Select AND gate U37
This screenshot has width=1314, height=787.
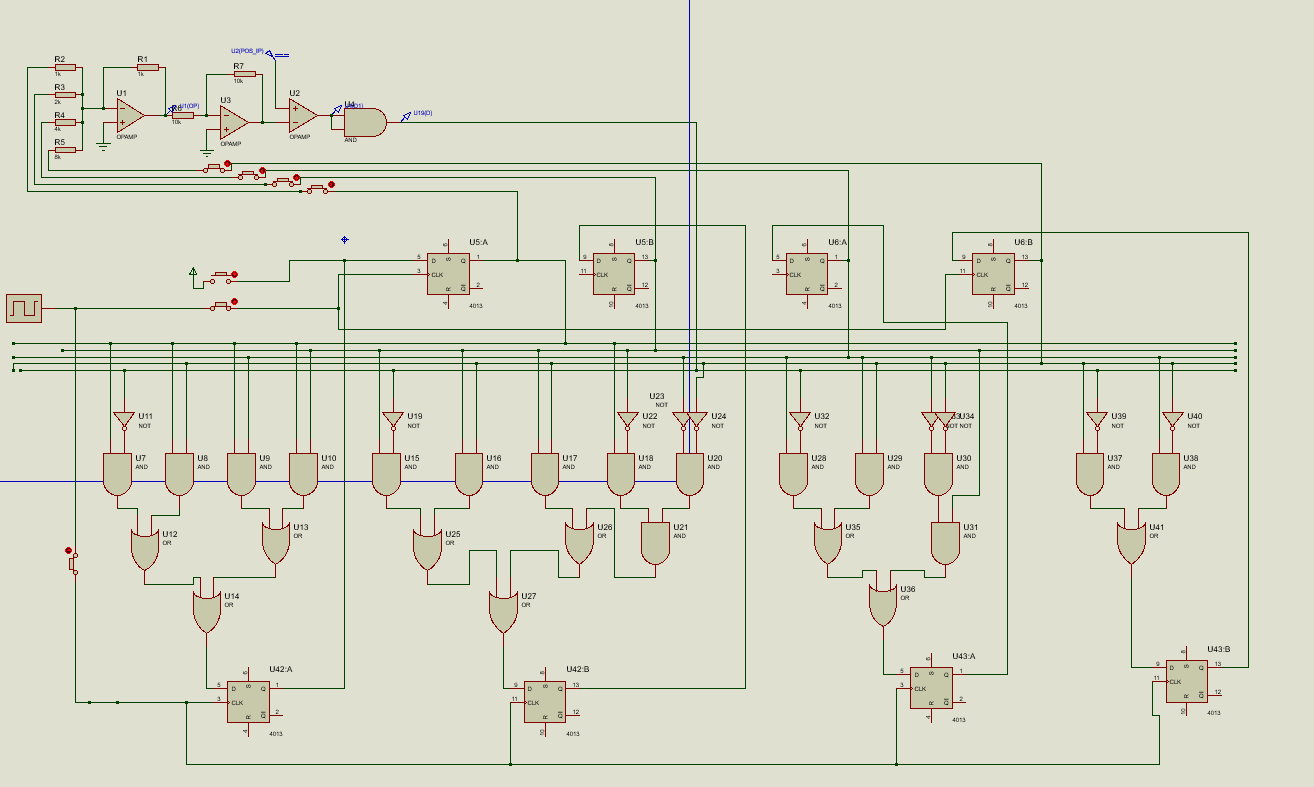click(x=1090, y=474)
